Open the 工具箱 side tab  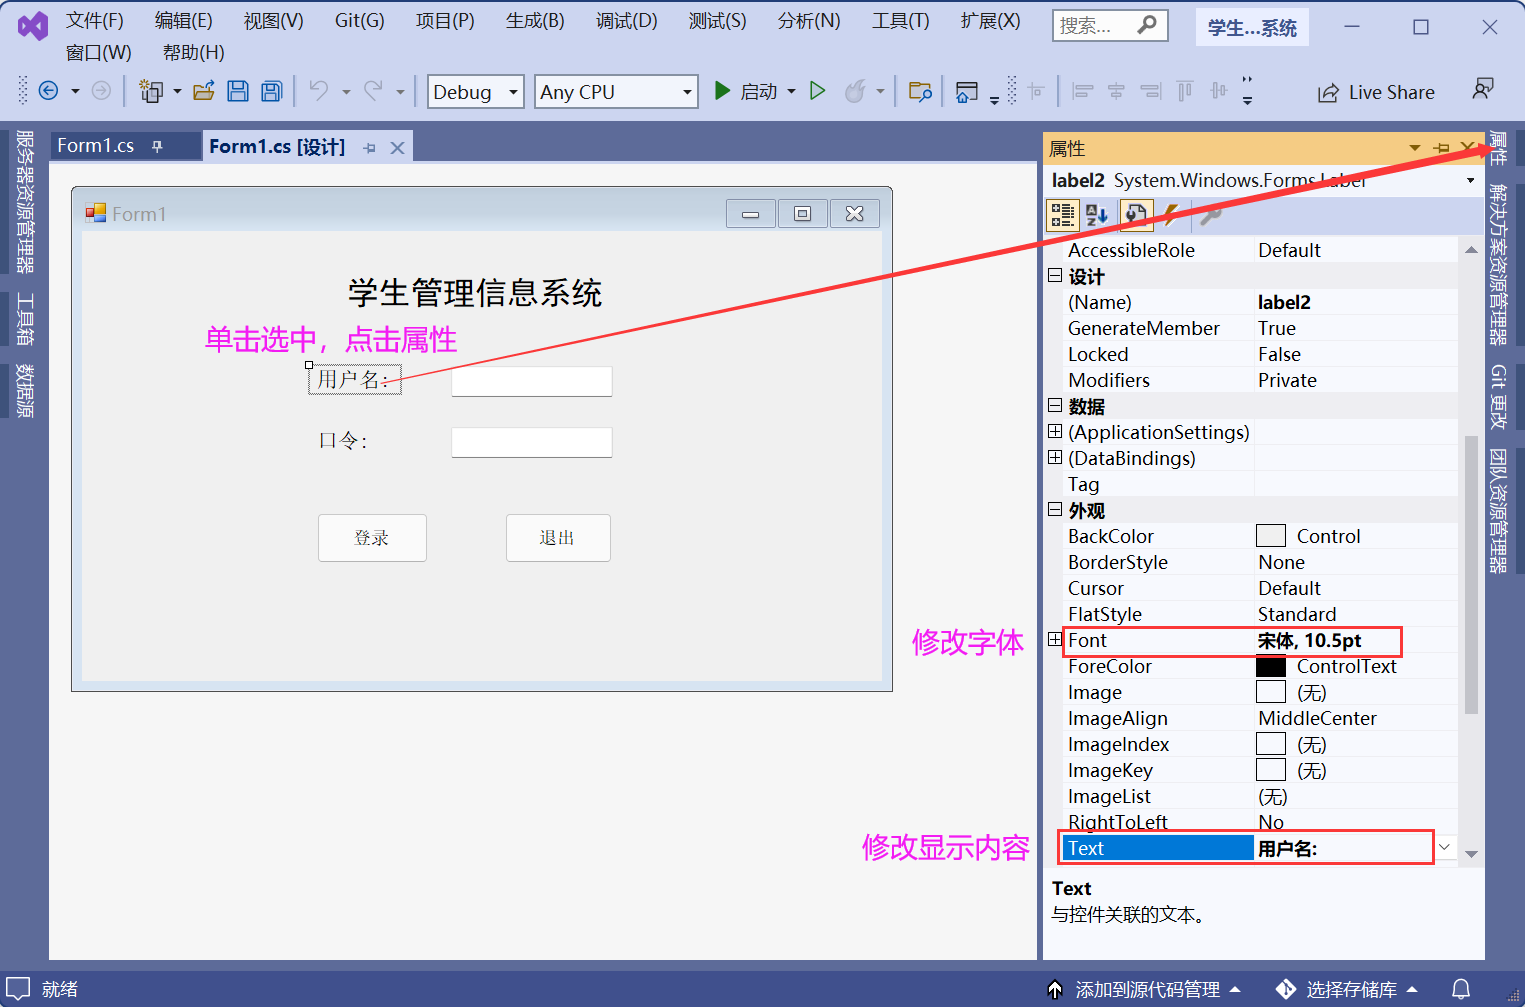click(x=26, y=319)
